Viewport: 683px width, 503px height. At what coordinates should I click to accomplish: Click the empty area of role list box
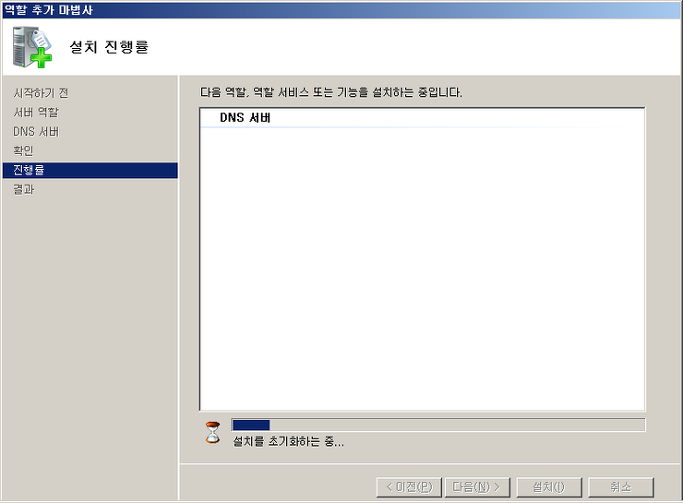(422, 268)
